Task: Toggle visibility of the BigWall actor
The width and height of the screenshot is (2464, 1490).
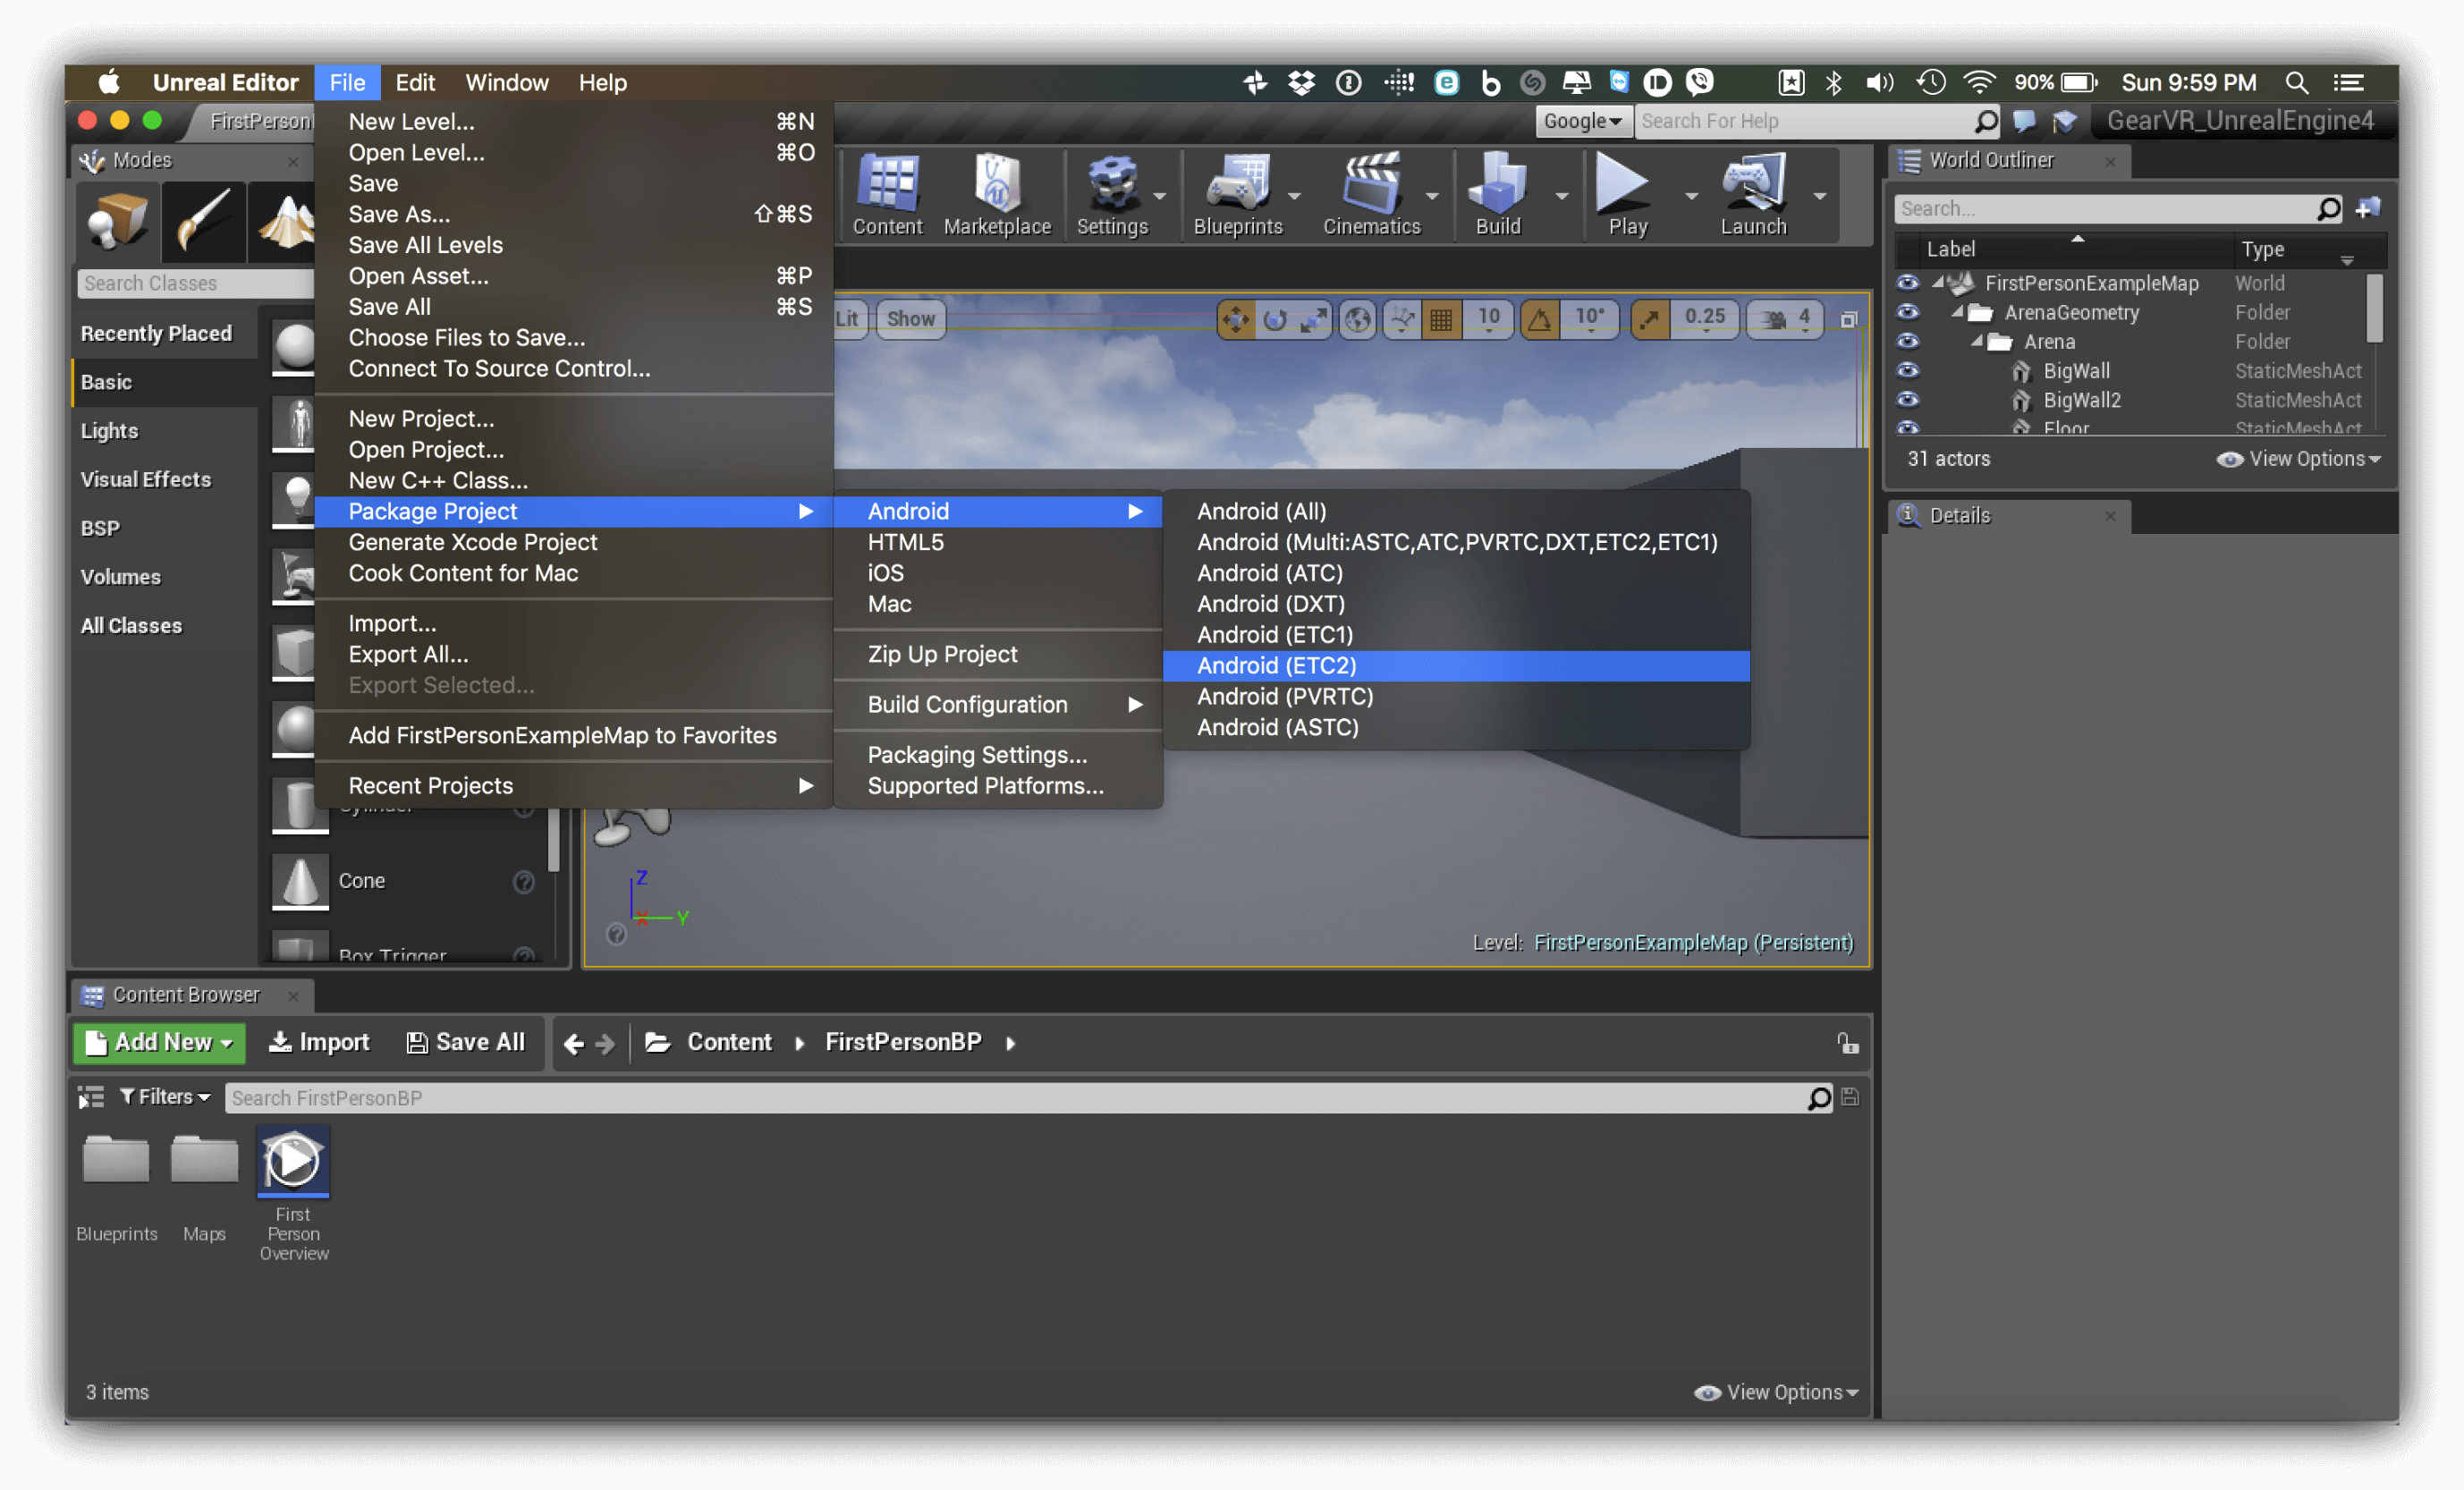Action: 1907,371
